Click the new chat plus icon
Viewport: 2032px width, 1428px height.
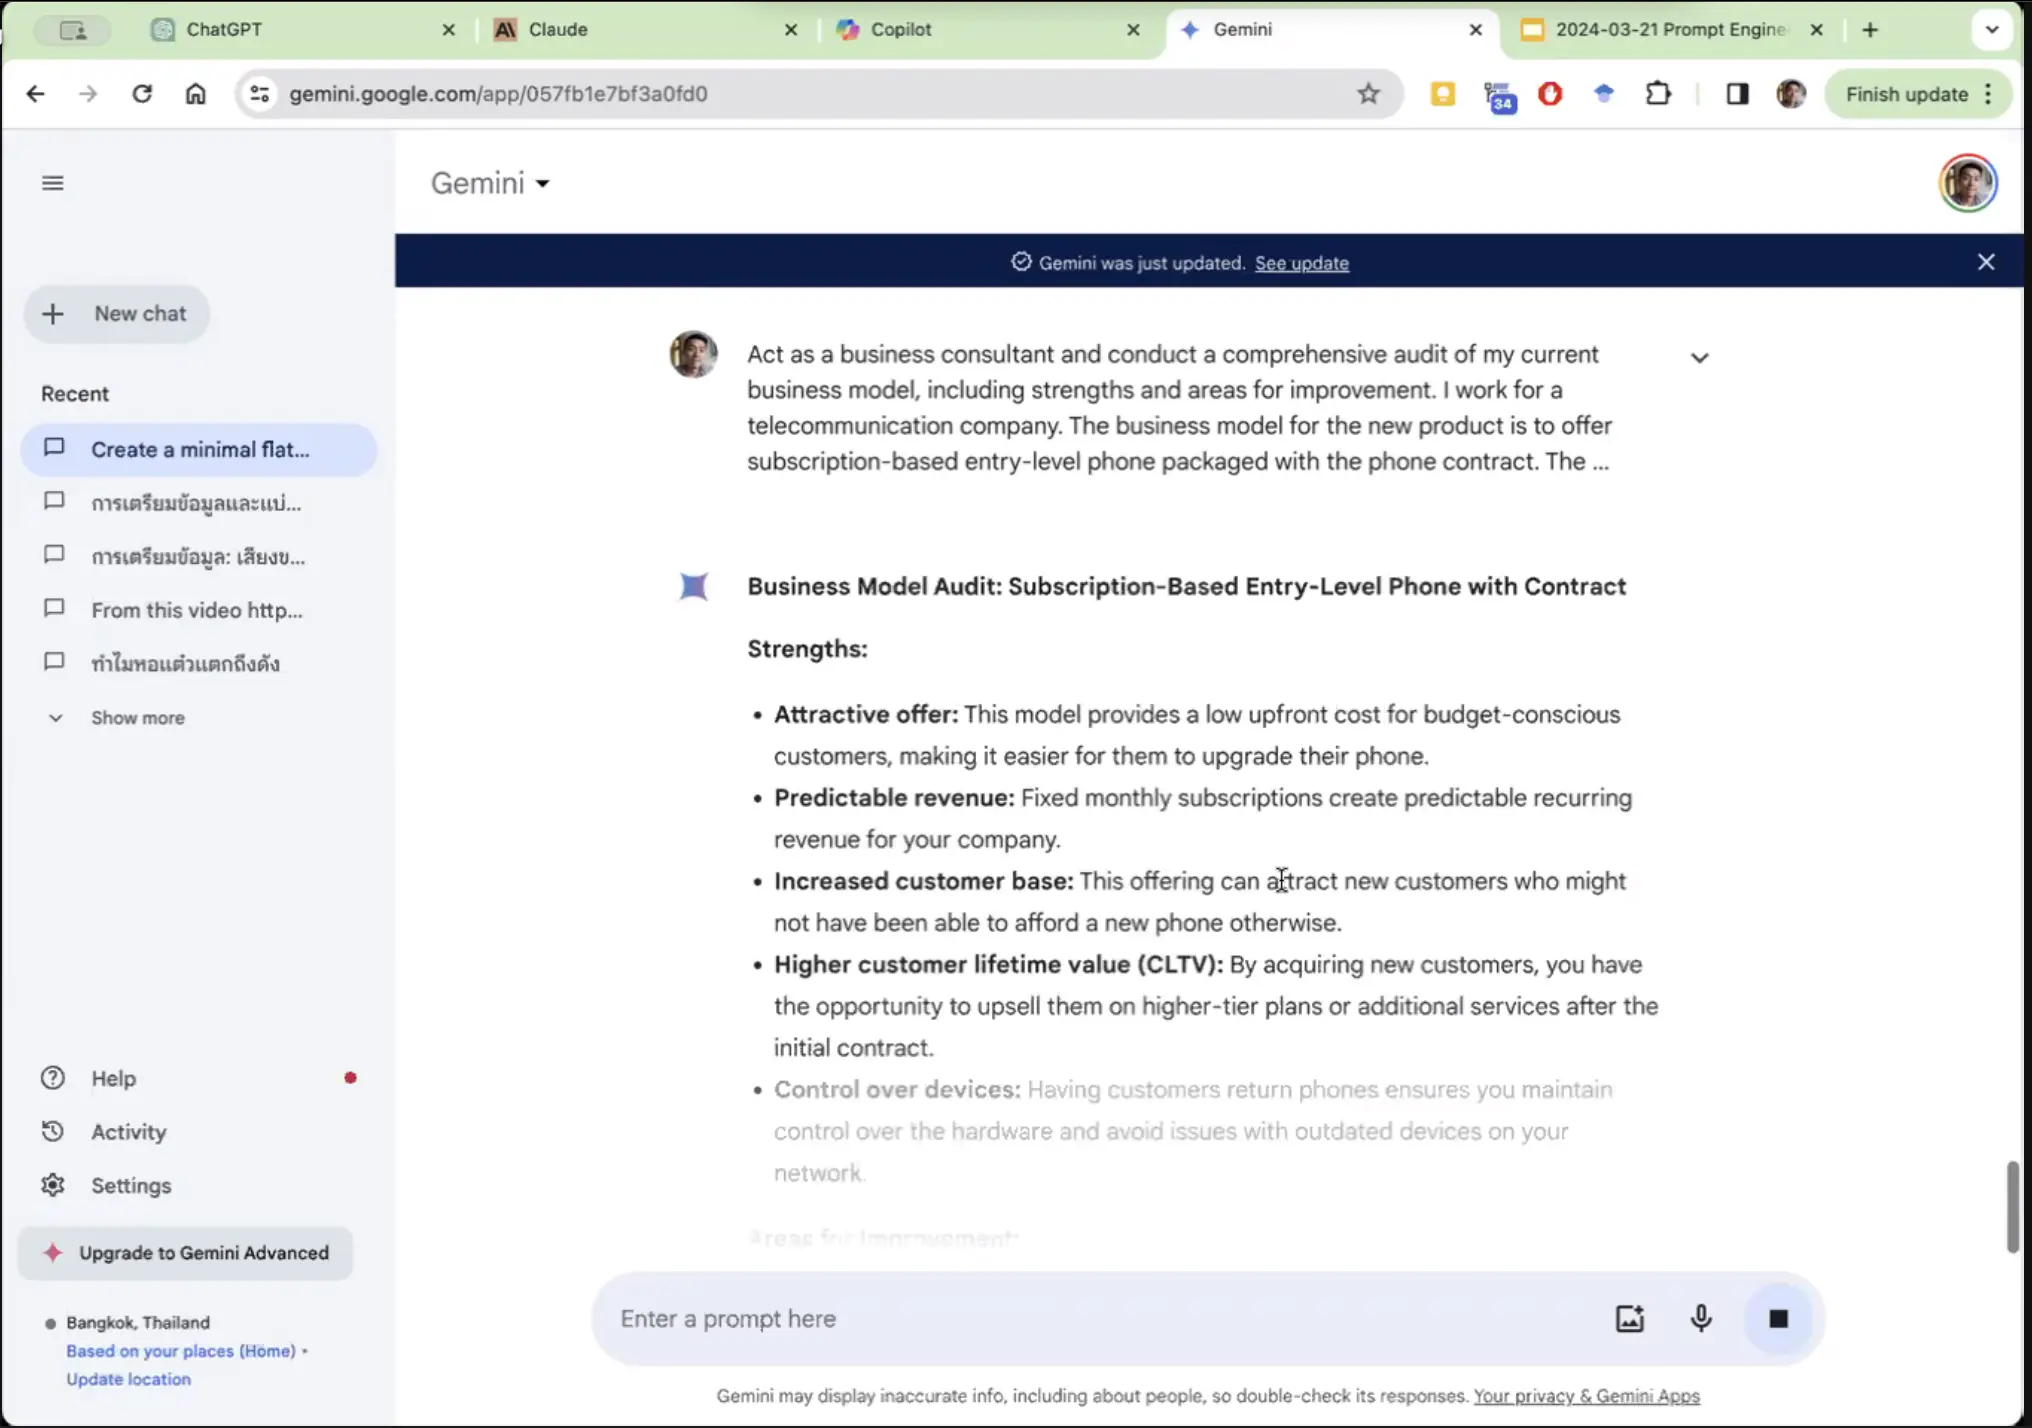(x=54, y=314)
